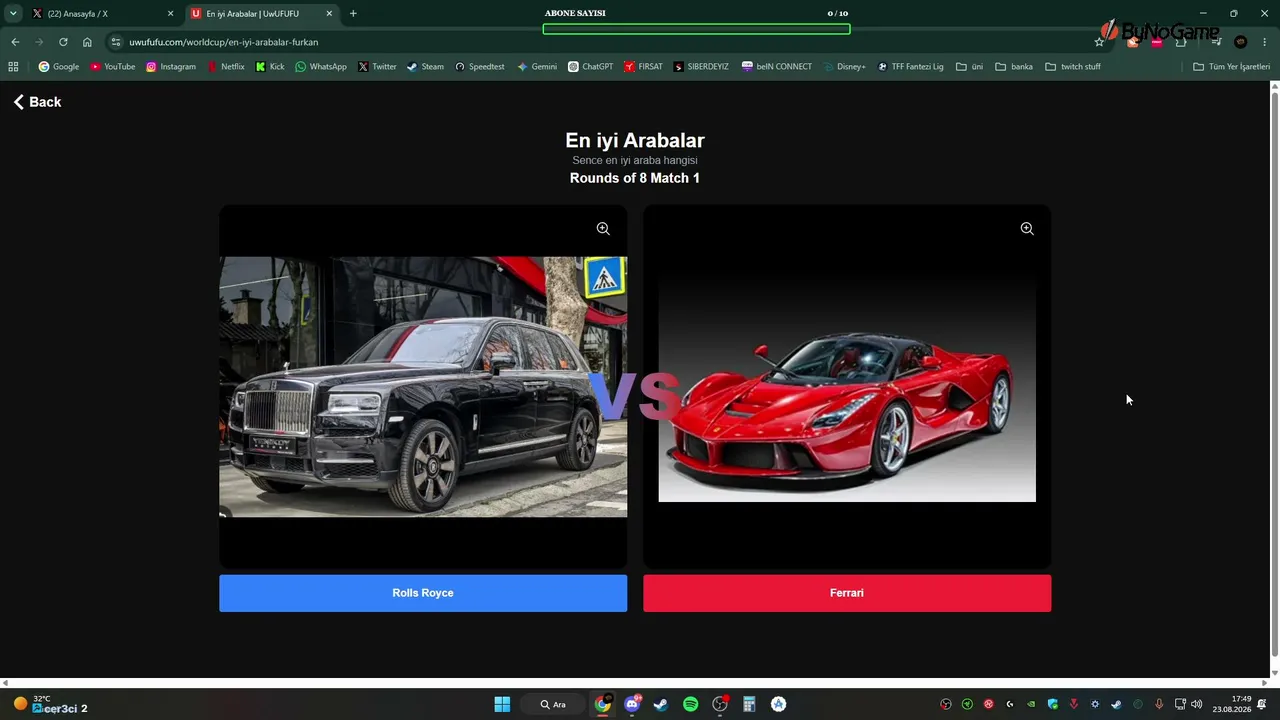Open OBS Studio from the taskbar
Screen dimensions: 1280x720
(x=720, y=704)
